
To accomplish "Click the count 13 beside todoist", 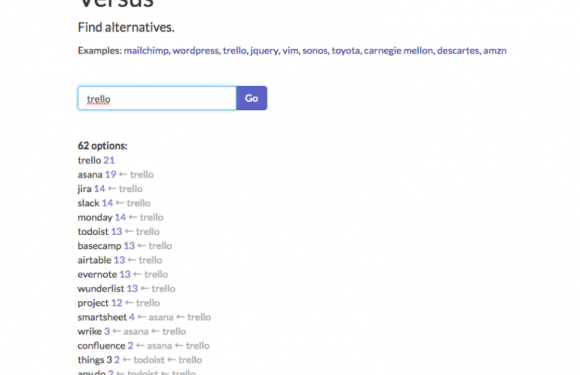I will (x=117, y=232).
